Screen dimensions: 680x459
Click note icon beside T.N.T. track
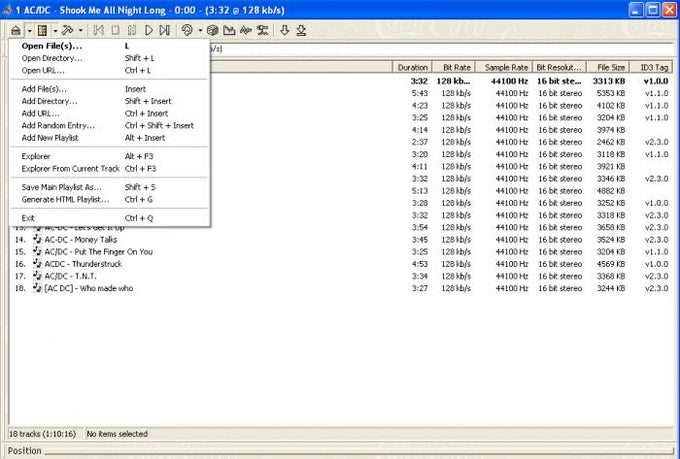click(x=37, y=276)
